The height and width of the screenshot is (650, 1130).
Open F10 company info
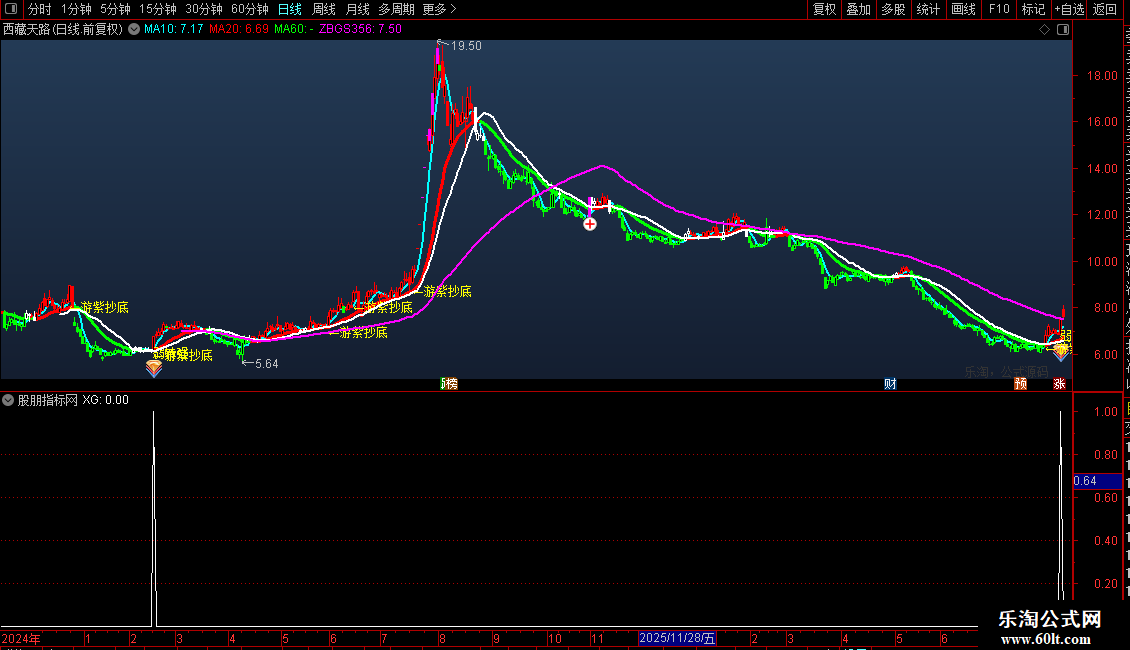pos(999,9)
